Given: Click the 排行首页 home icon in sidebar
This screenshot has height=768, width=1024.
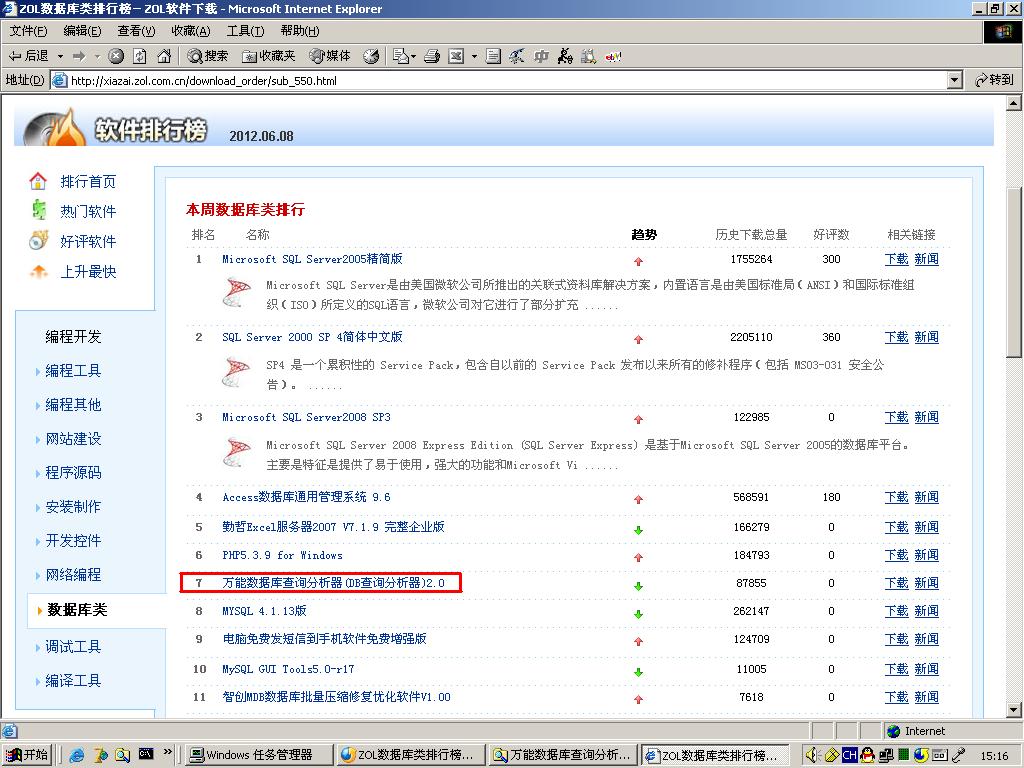Looking at the screenshot, I should coord(37,181).
